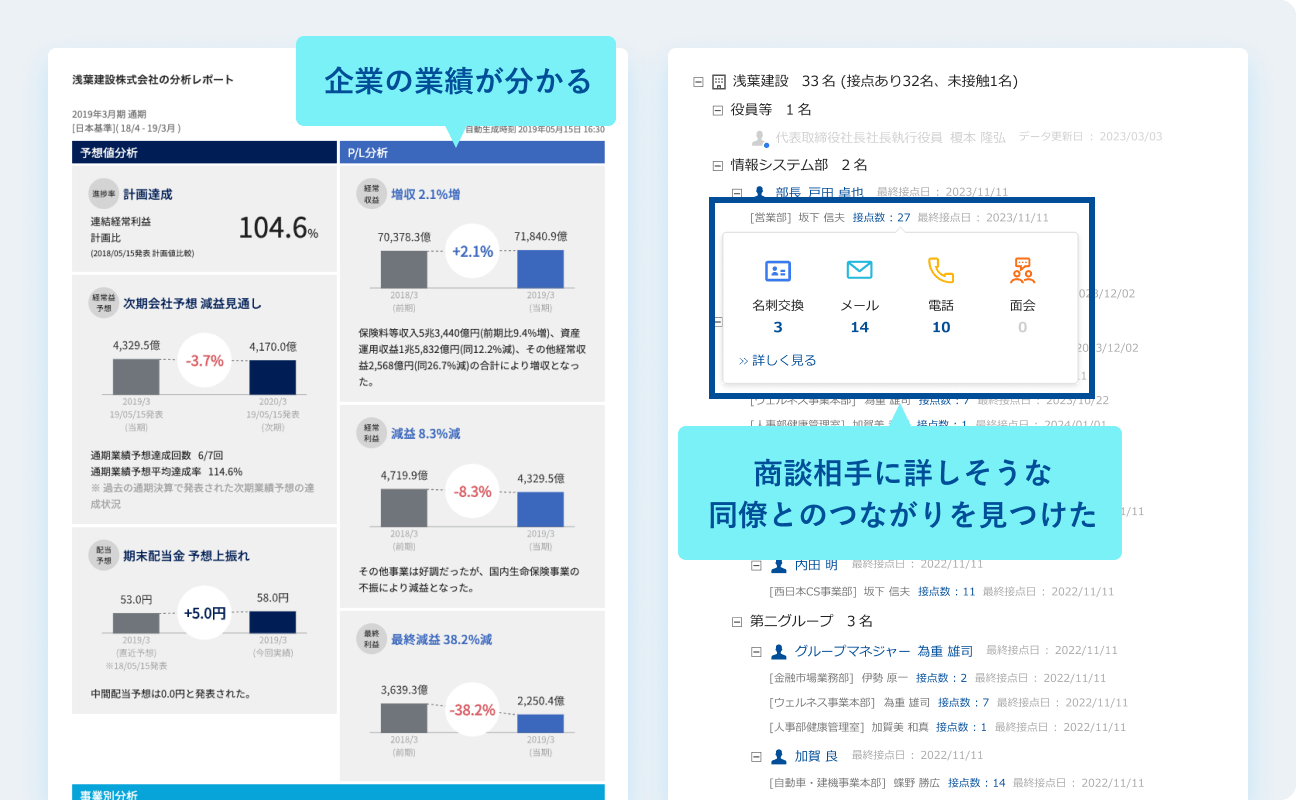Click the person icon beside 加賀 良

click(x=778, y=756)
